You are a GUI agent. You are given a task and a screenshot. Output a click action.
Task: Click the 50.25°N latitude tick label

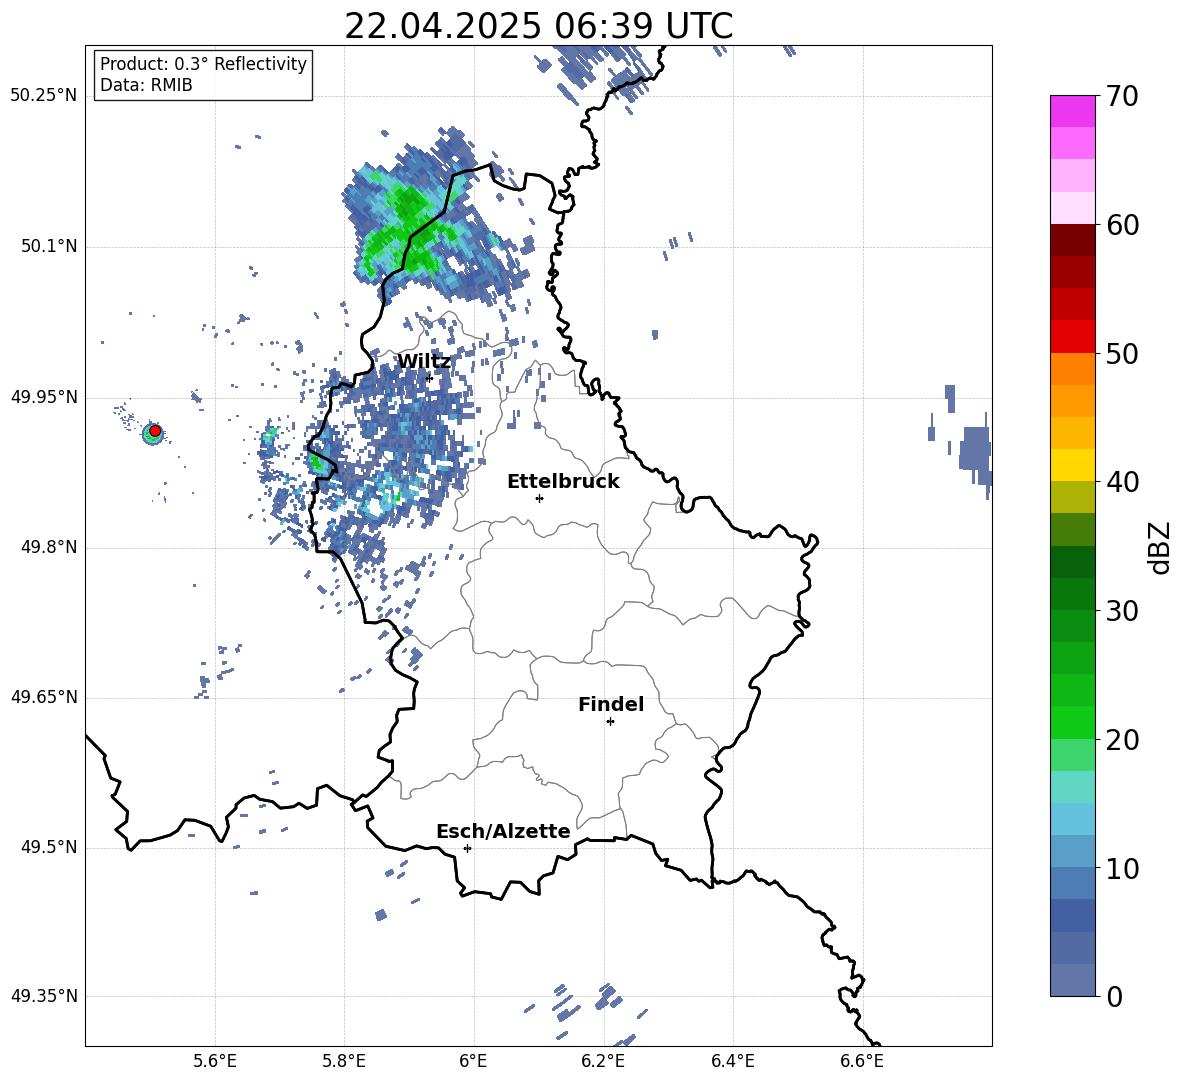(44, 96)
